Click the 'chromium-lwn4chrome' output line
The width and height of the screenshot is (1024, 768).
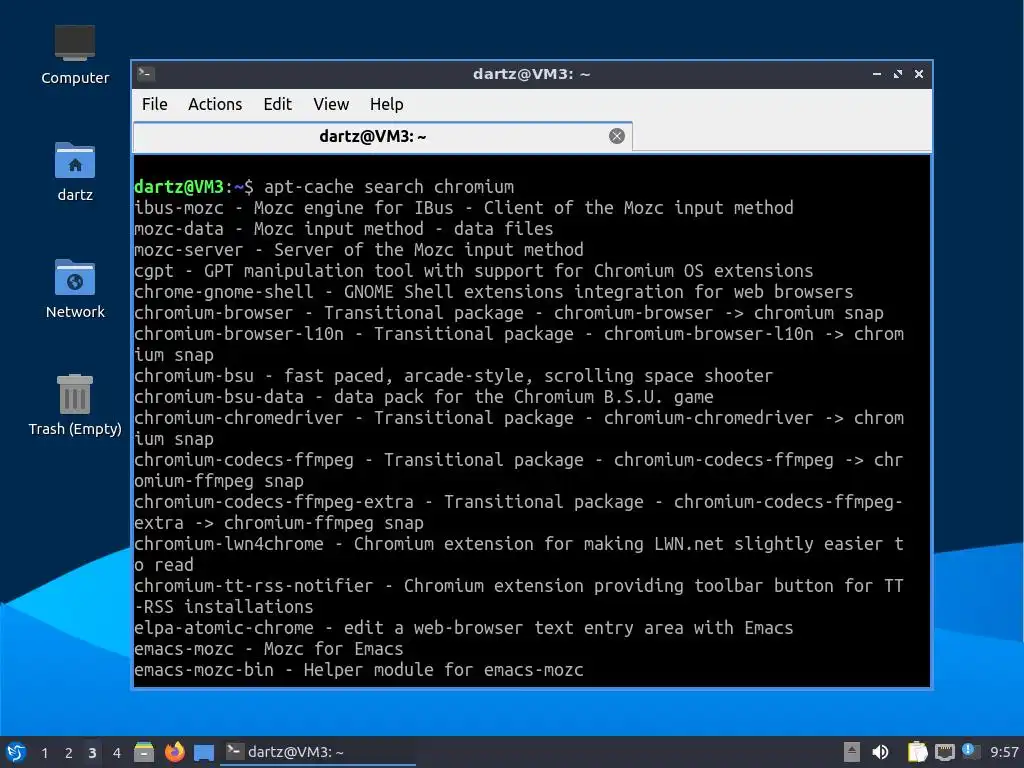(519, 554)
